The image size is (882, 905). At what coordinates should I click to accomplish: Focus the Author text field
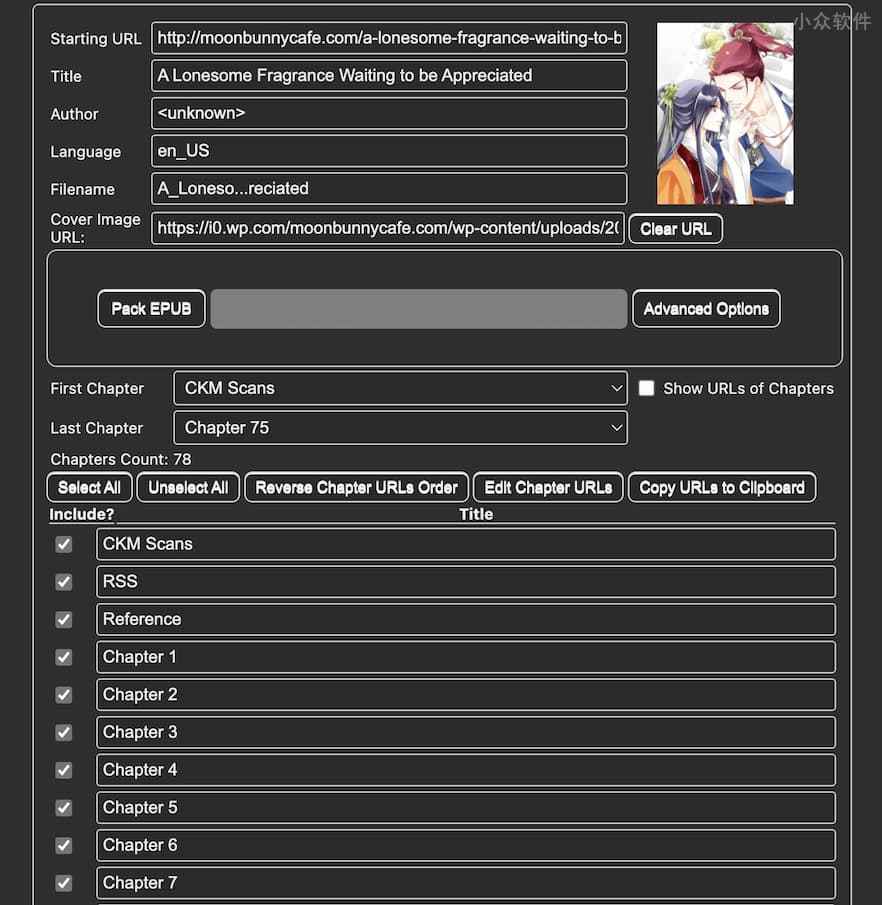(390, 113)
